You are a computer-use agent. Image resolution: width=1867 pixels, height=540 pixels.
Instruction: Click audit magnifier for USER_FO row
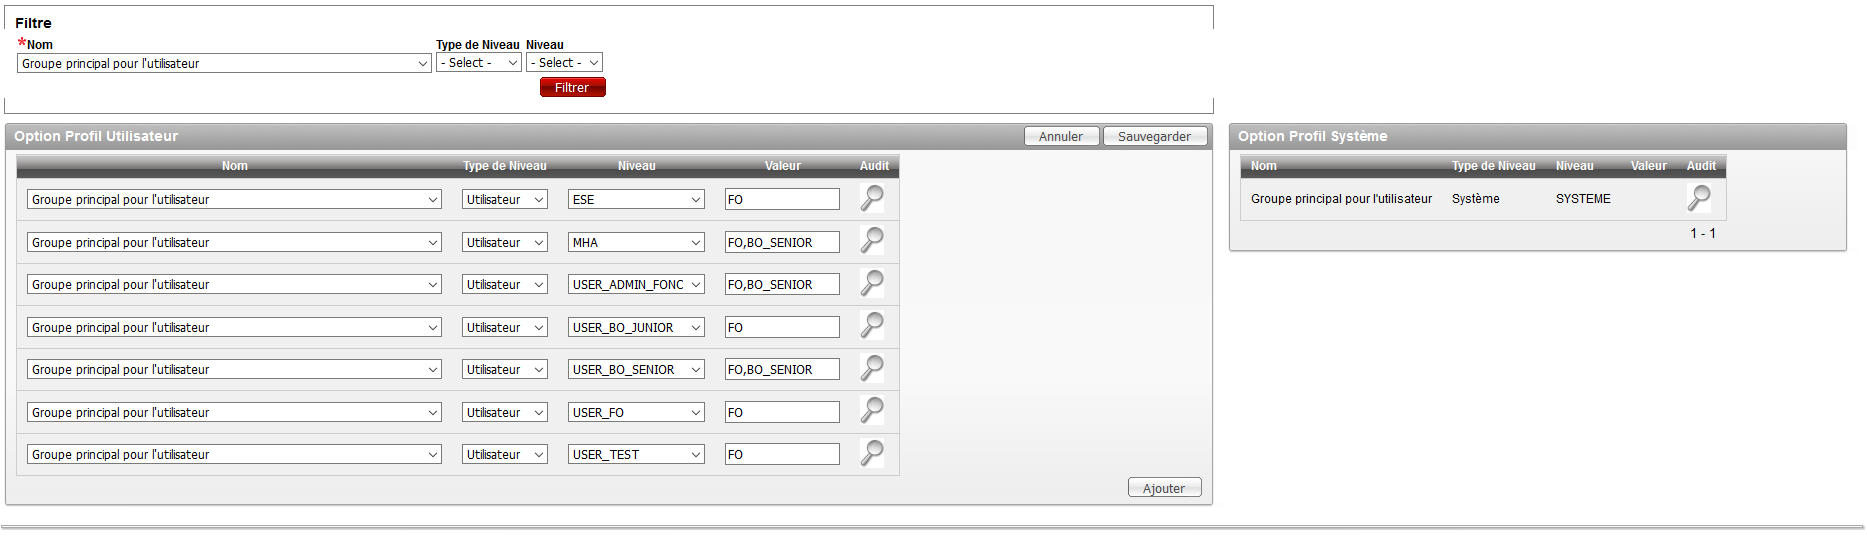[872, 411]
